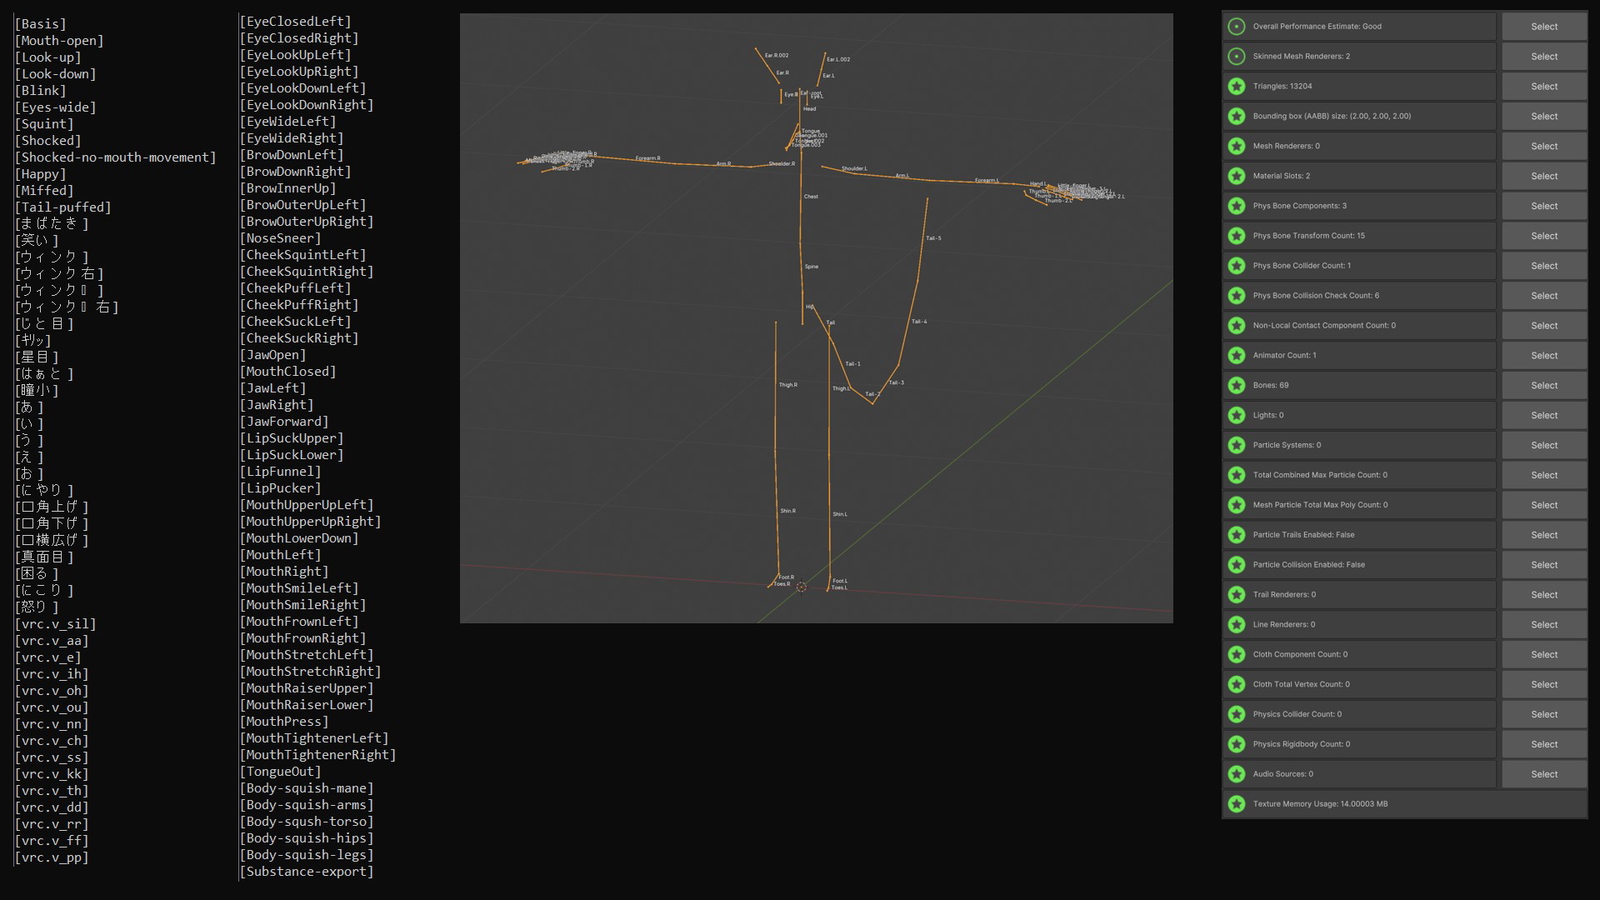Click the [Substance-export] entry at list bottom
1600x900 pixels.
(x=306, y=872)
